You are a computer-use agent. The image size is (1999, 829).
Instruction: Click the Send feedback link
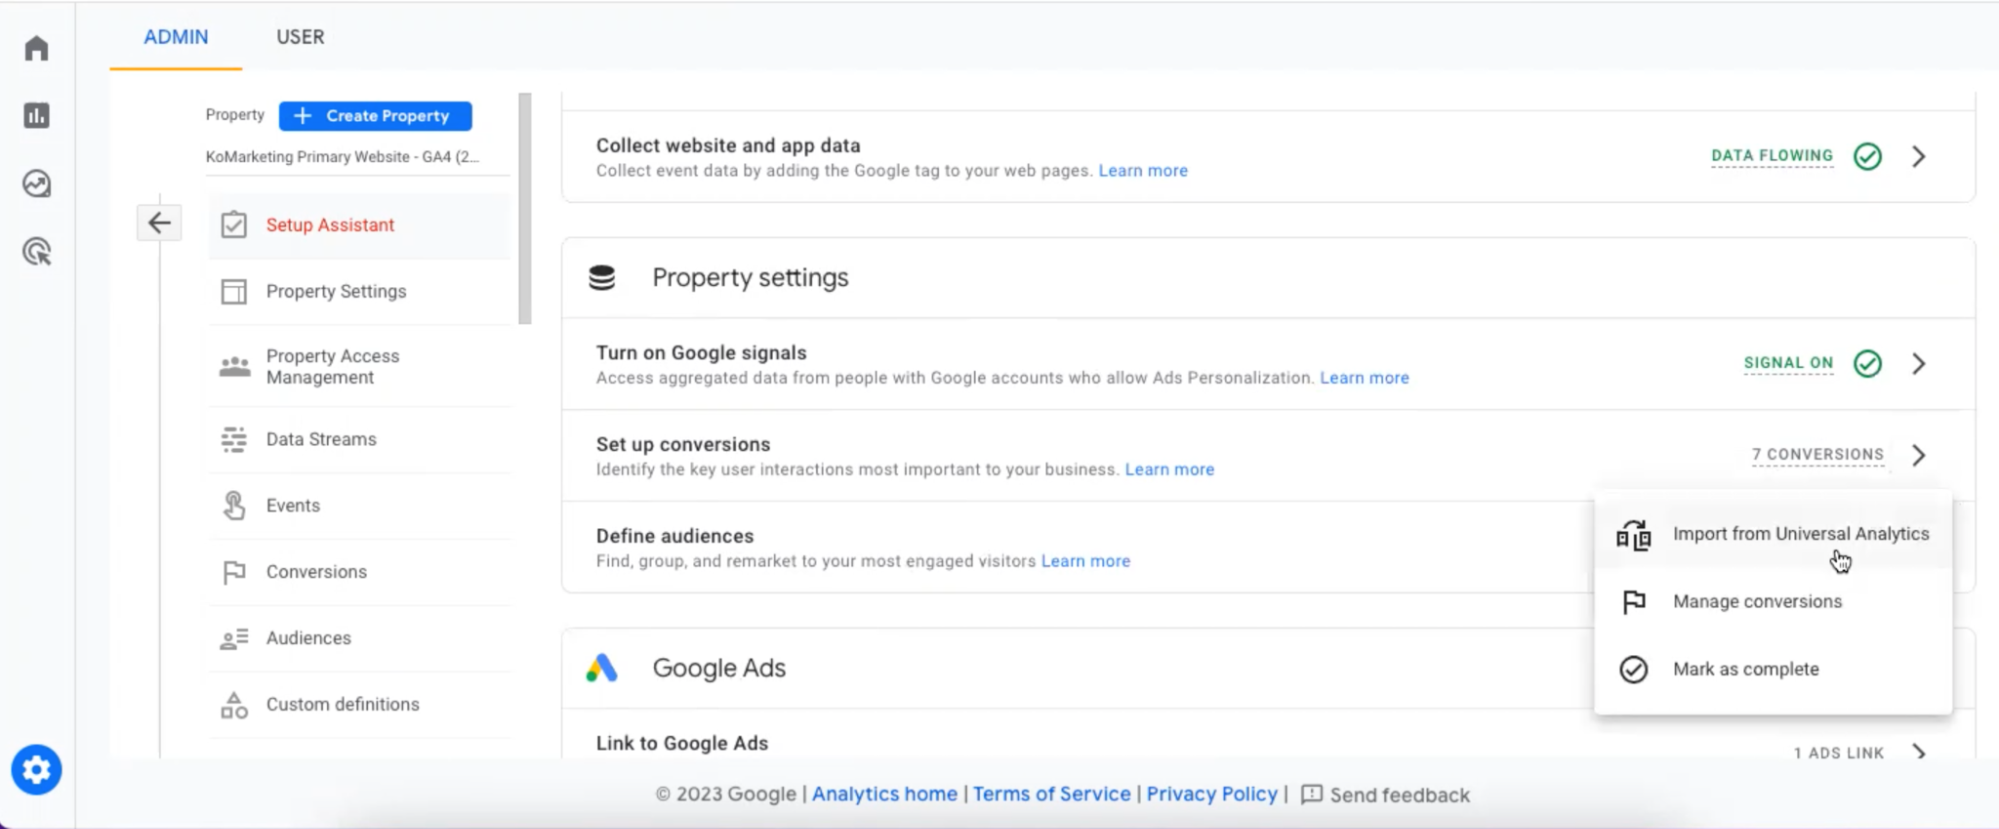click(1386, 795)
